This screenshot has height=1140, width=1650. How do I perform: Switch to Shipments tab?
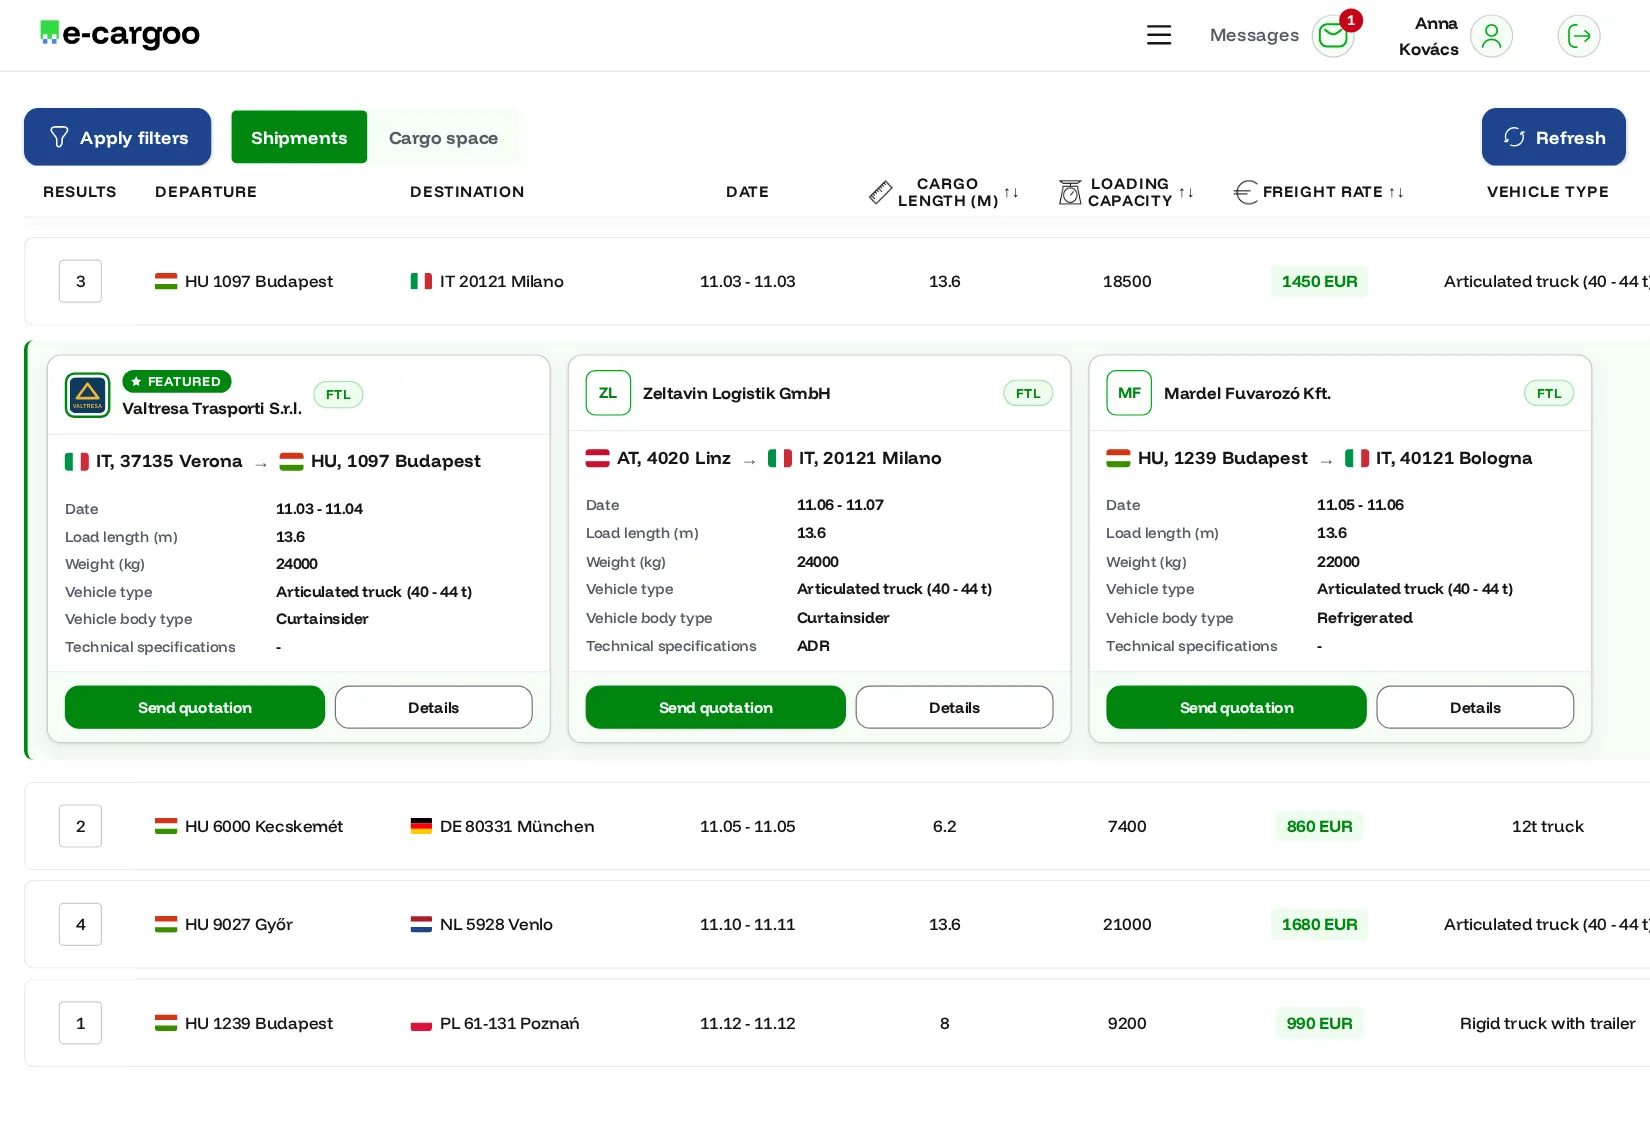[x=299, y=137]
